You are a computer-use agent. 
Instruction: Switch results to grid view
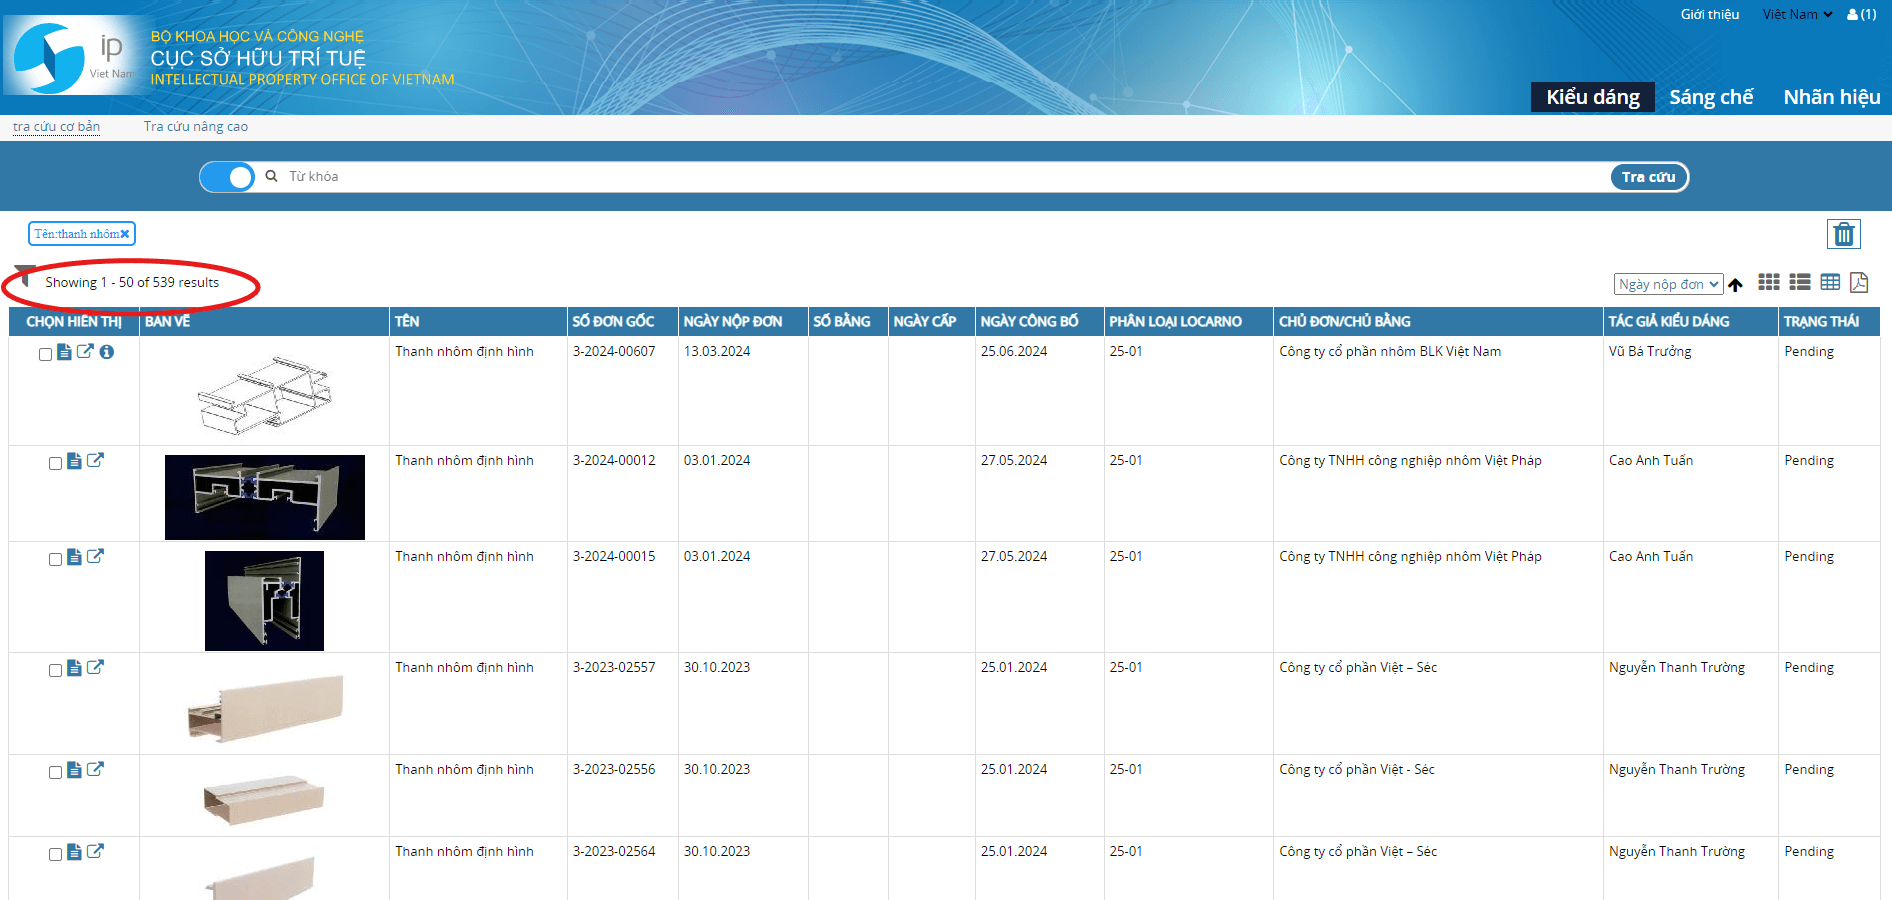pos(1768,283)
